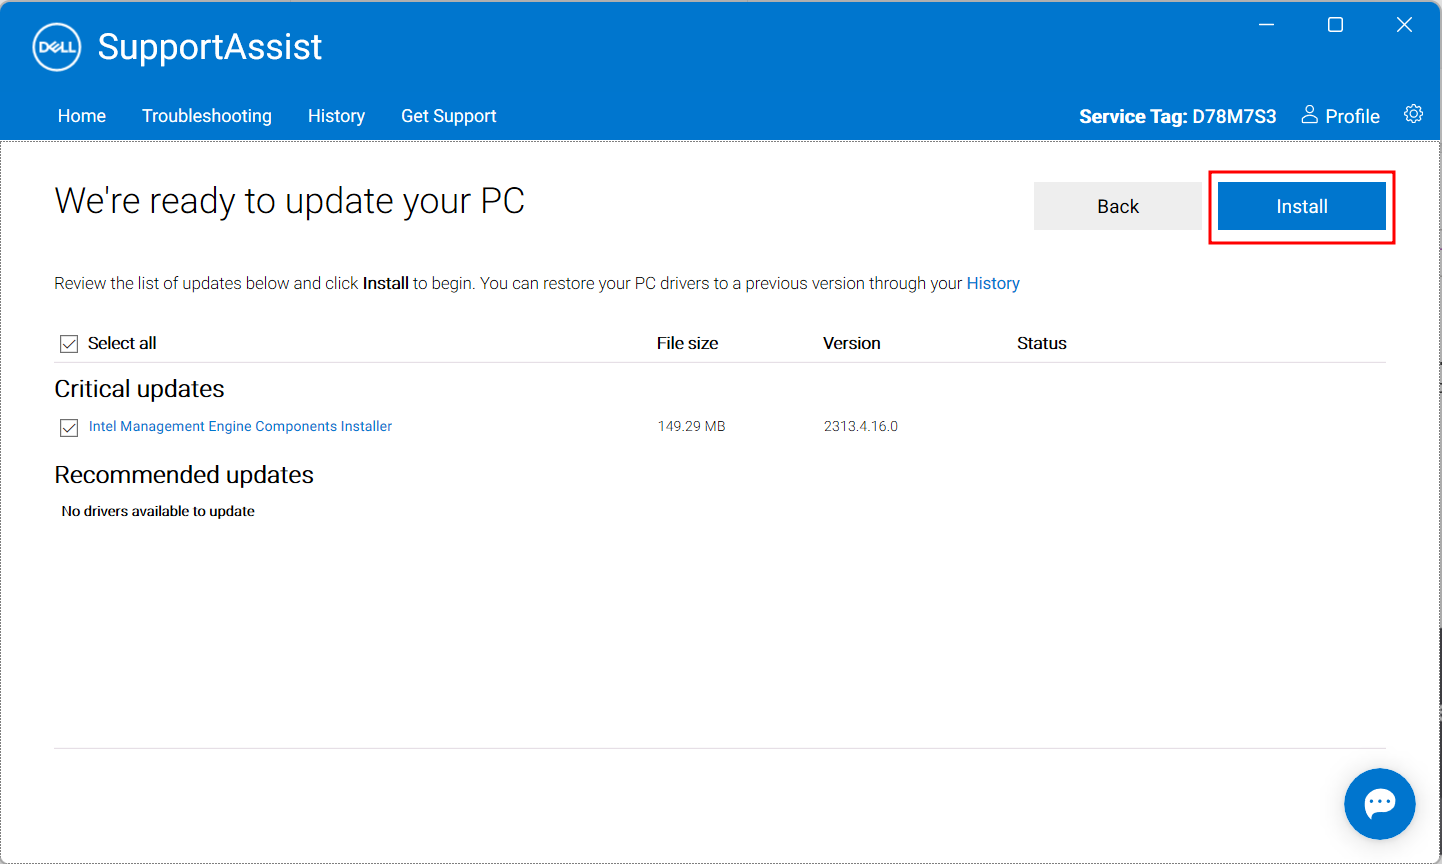Open the History link in the description
1442x864 pixels.
[993, 283]
